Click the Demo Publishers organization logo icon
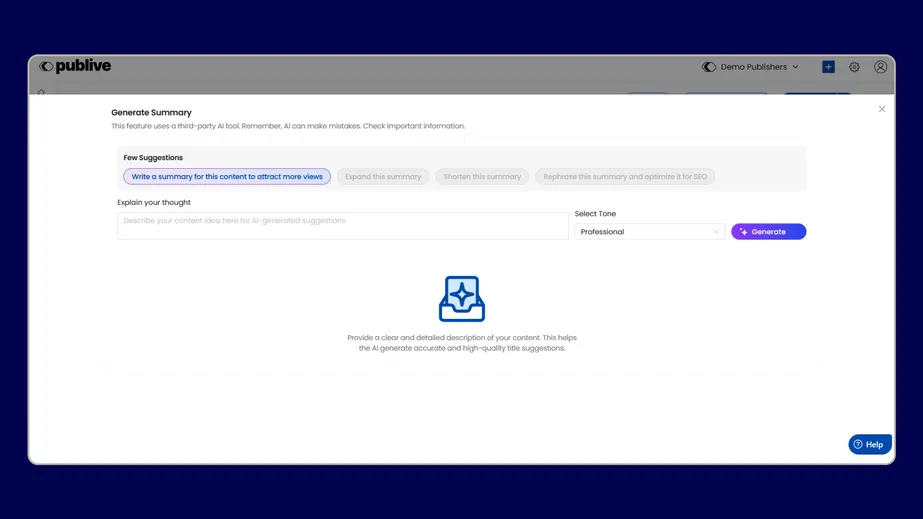This screenshot has width=923, height=519. click(709, 67)
